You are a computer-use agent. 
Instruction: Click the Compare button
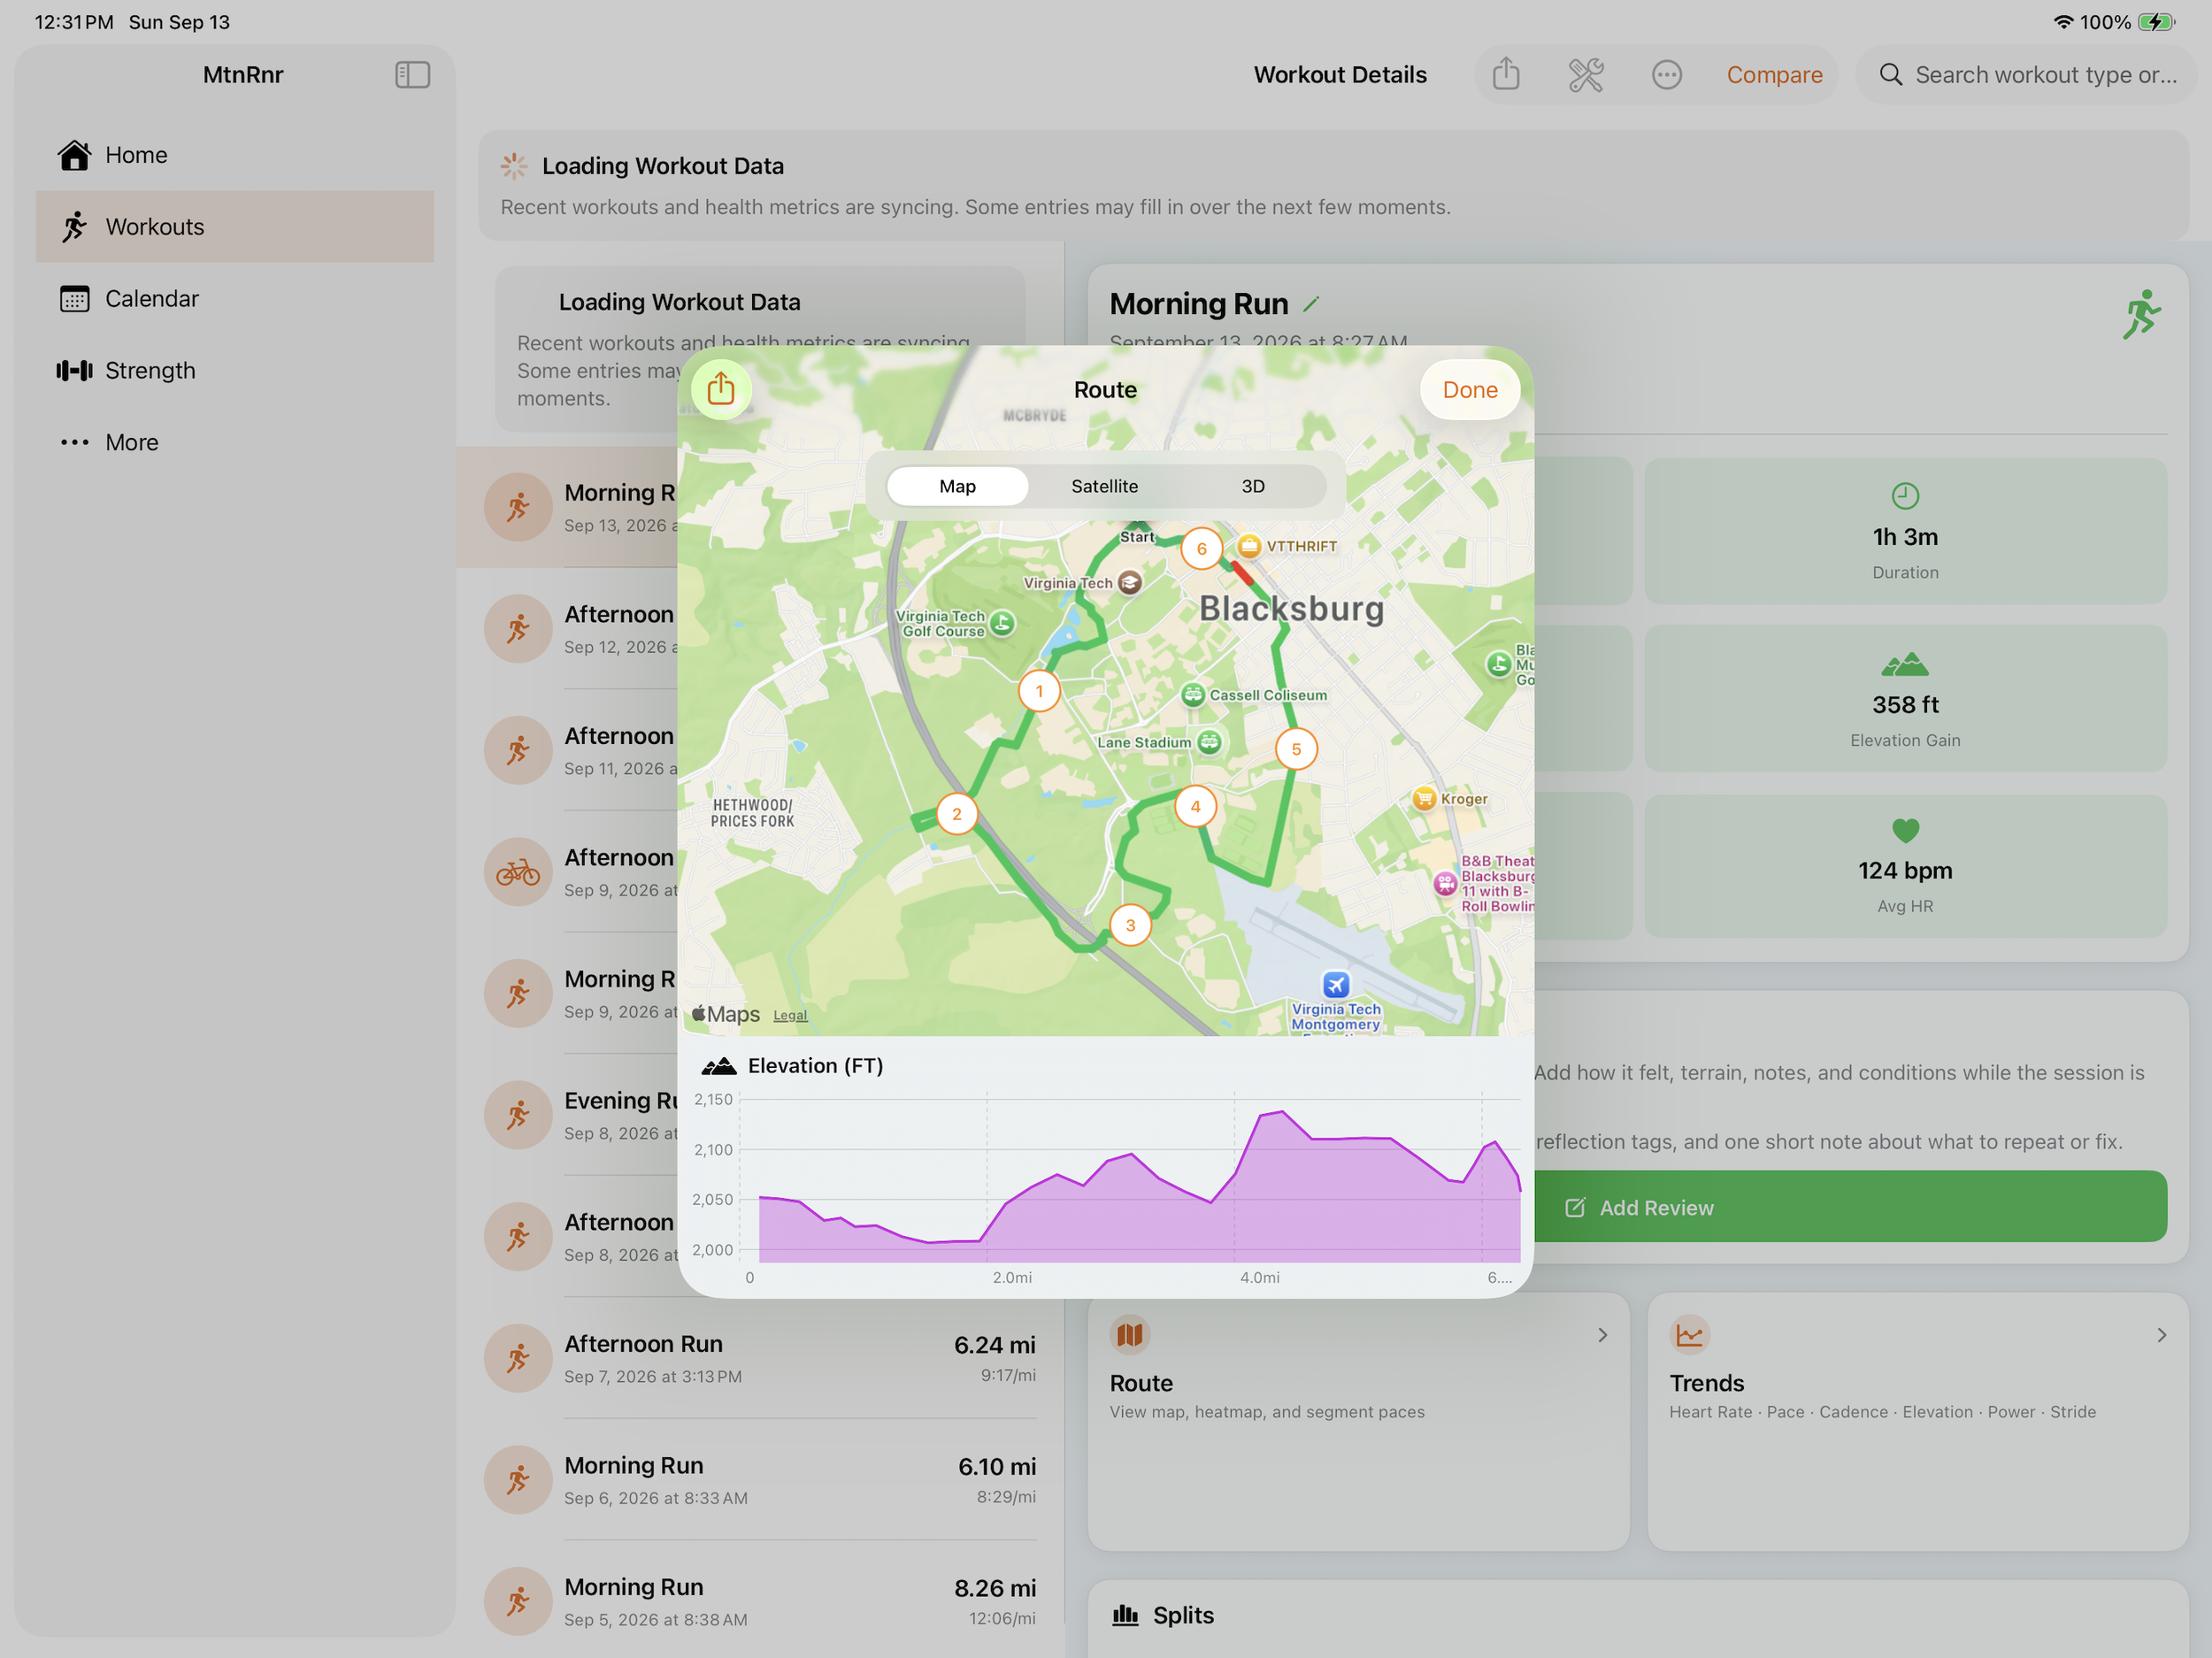1774,75
